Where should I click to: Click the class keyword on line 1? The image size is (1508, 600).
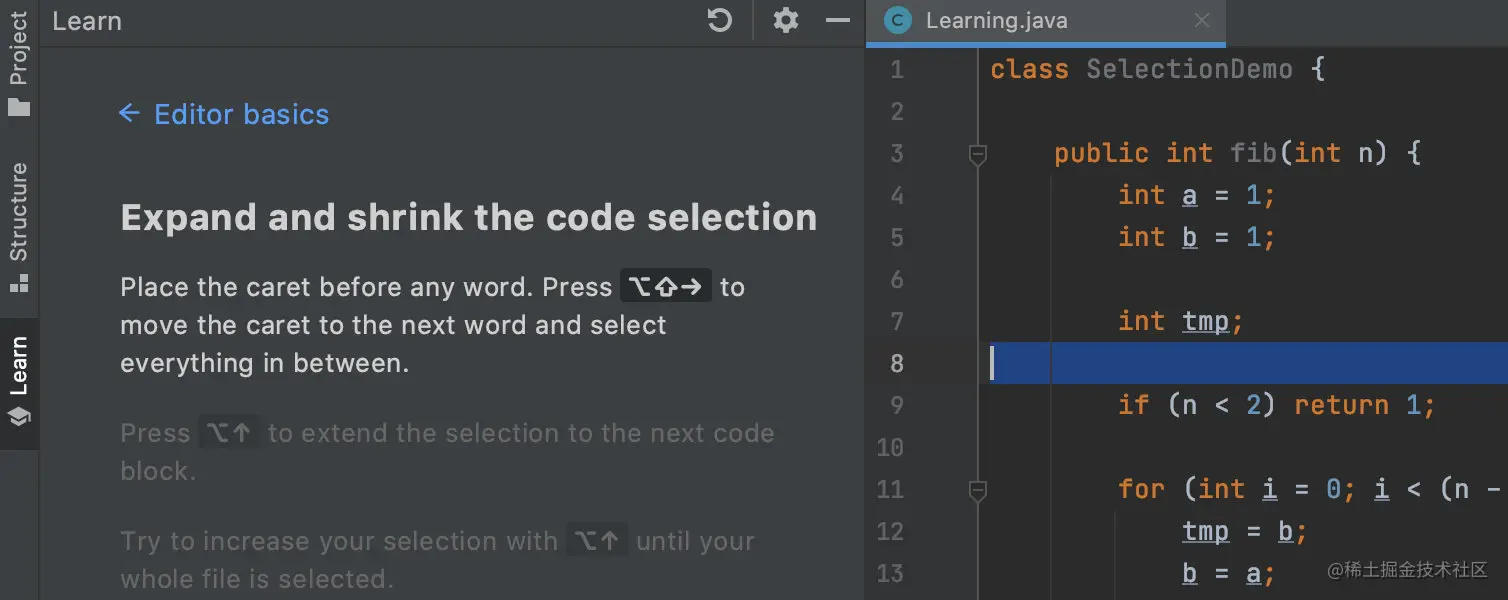1029,68
